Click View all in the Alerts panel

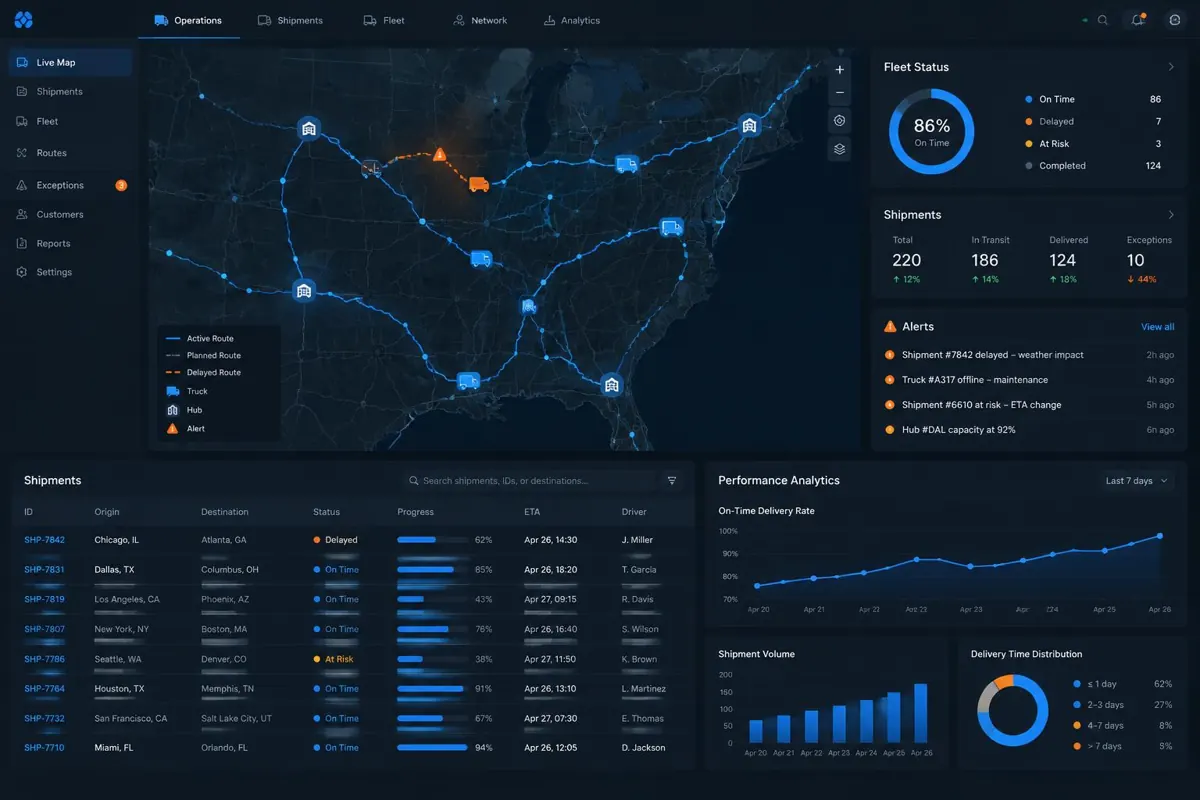click(1158, 327)
